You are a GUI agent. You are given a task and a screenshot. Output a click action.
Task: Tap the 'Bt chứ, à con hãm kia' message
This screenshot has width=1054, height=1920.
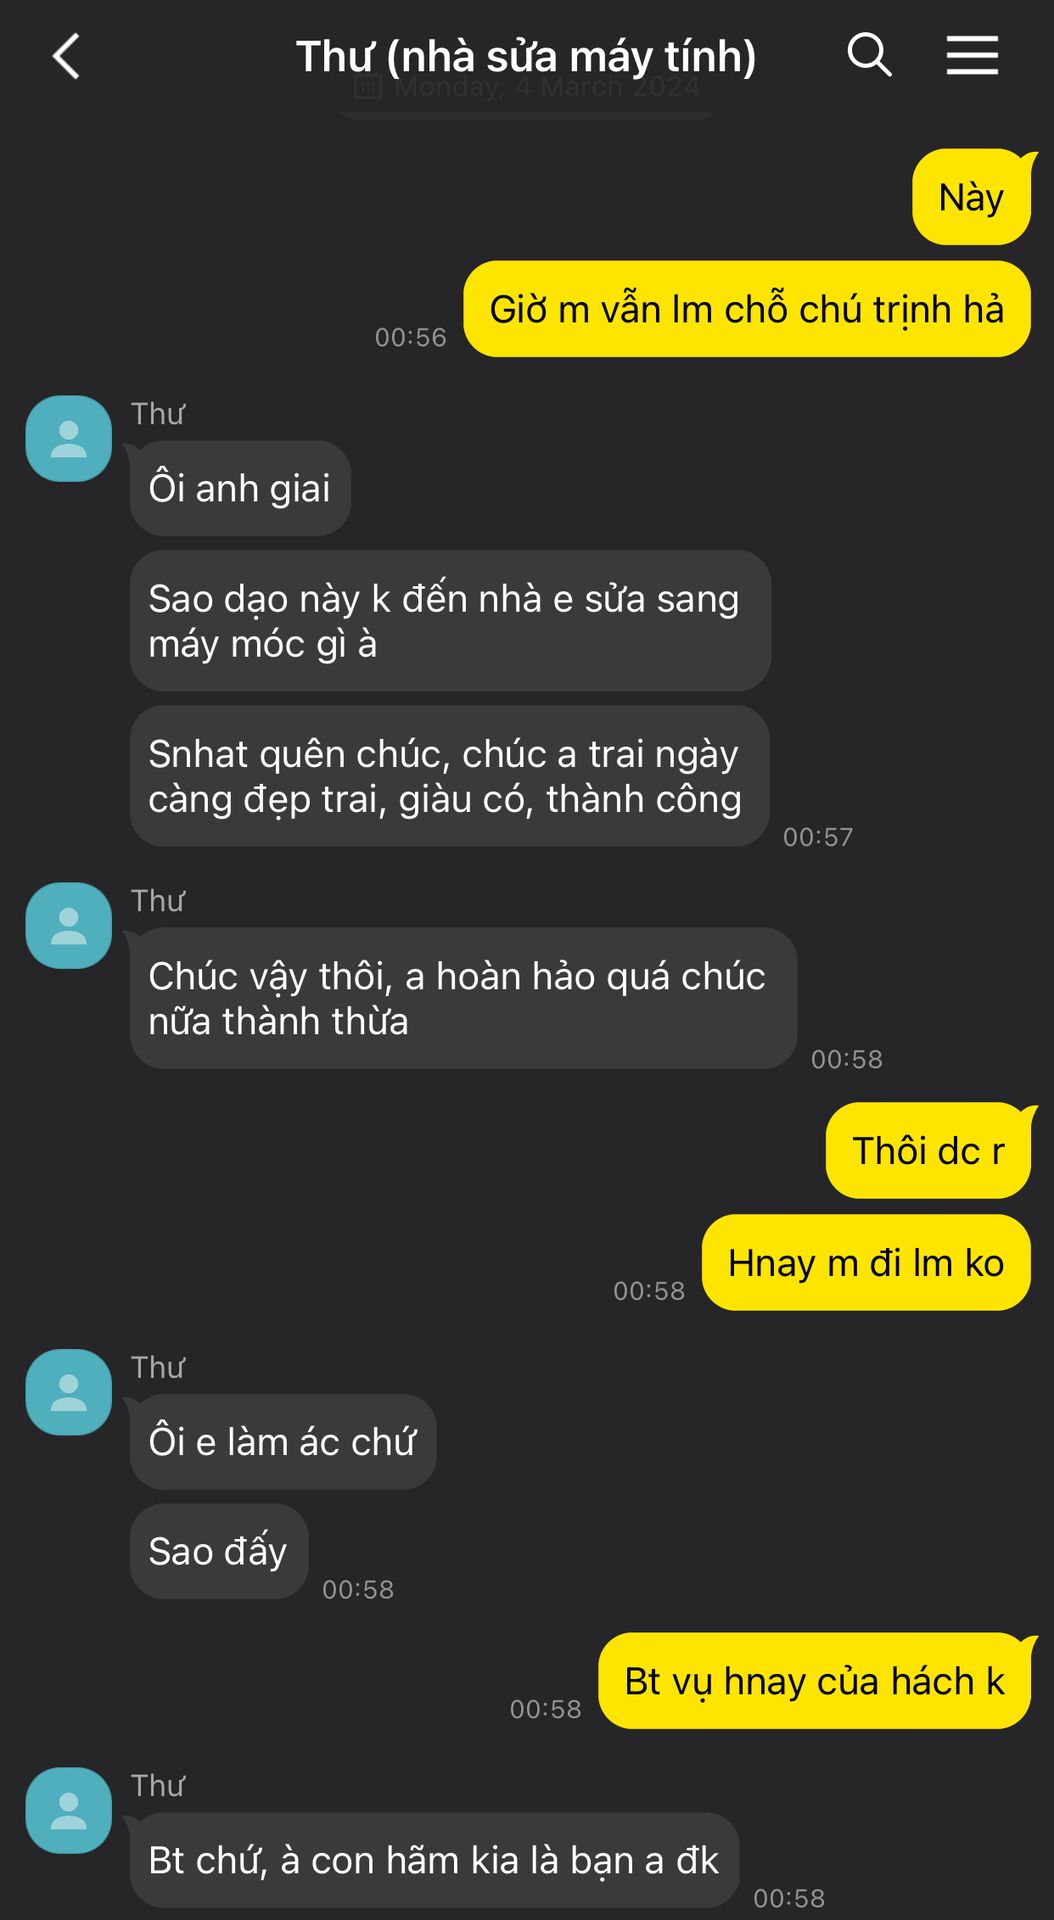click(x=434, y=1860)
